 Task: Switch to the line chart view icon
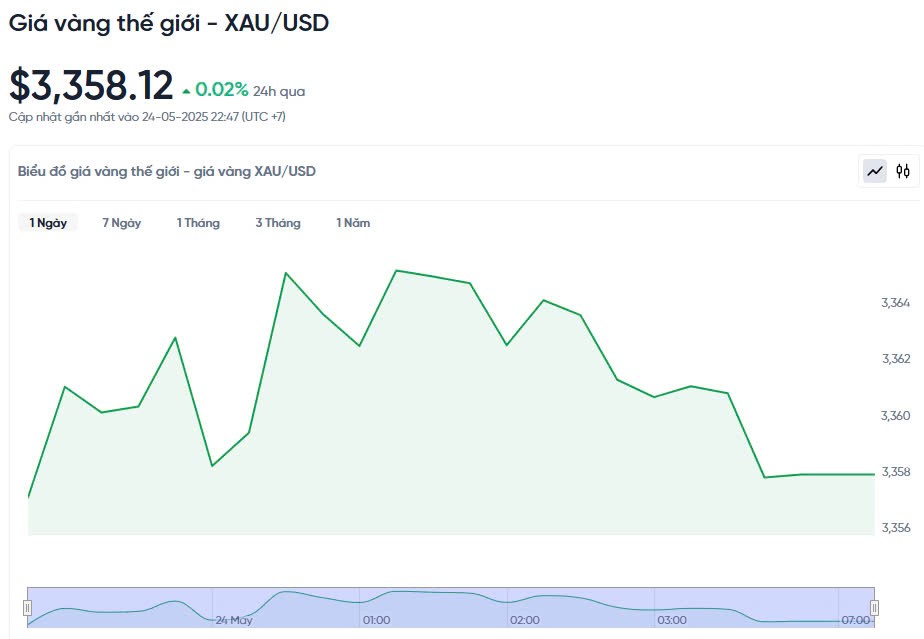(875, 171)
